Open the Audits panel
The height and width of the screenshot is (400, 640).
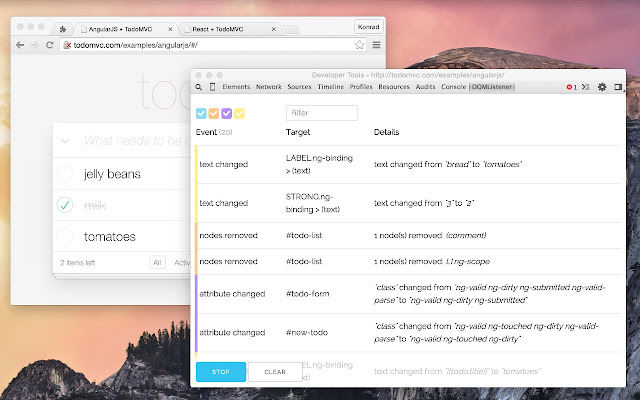425,87
